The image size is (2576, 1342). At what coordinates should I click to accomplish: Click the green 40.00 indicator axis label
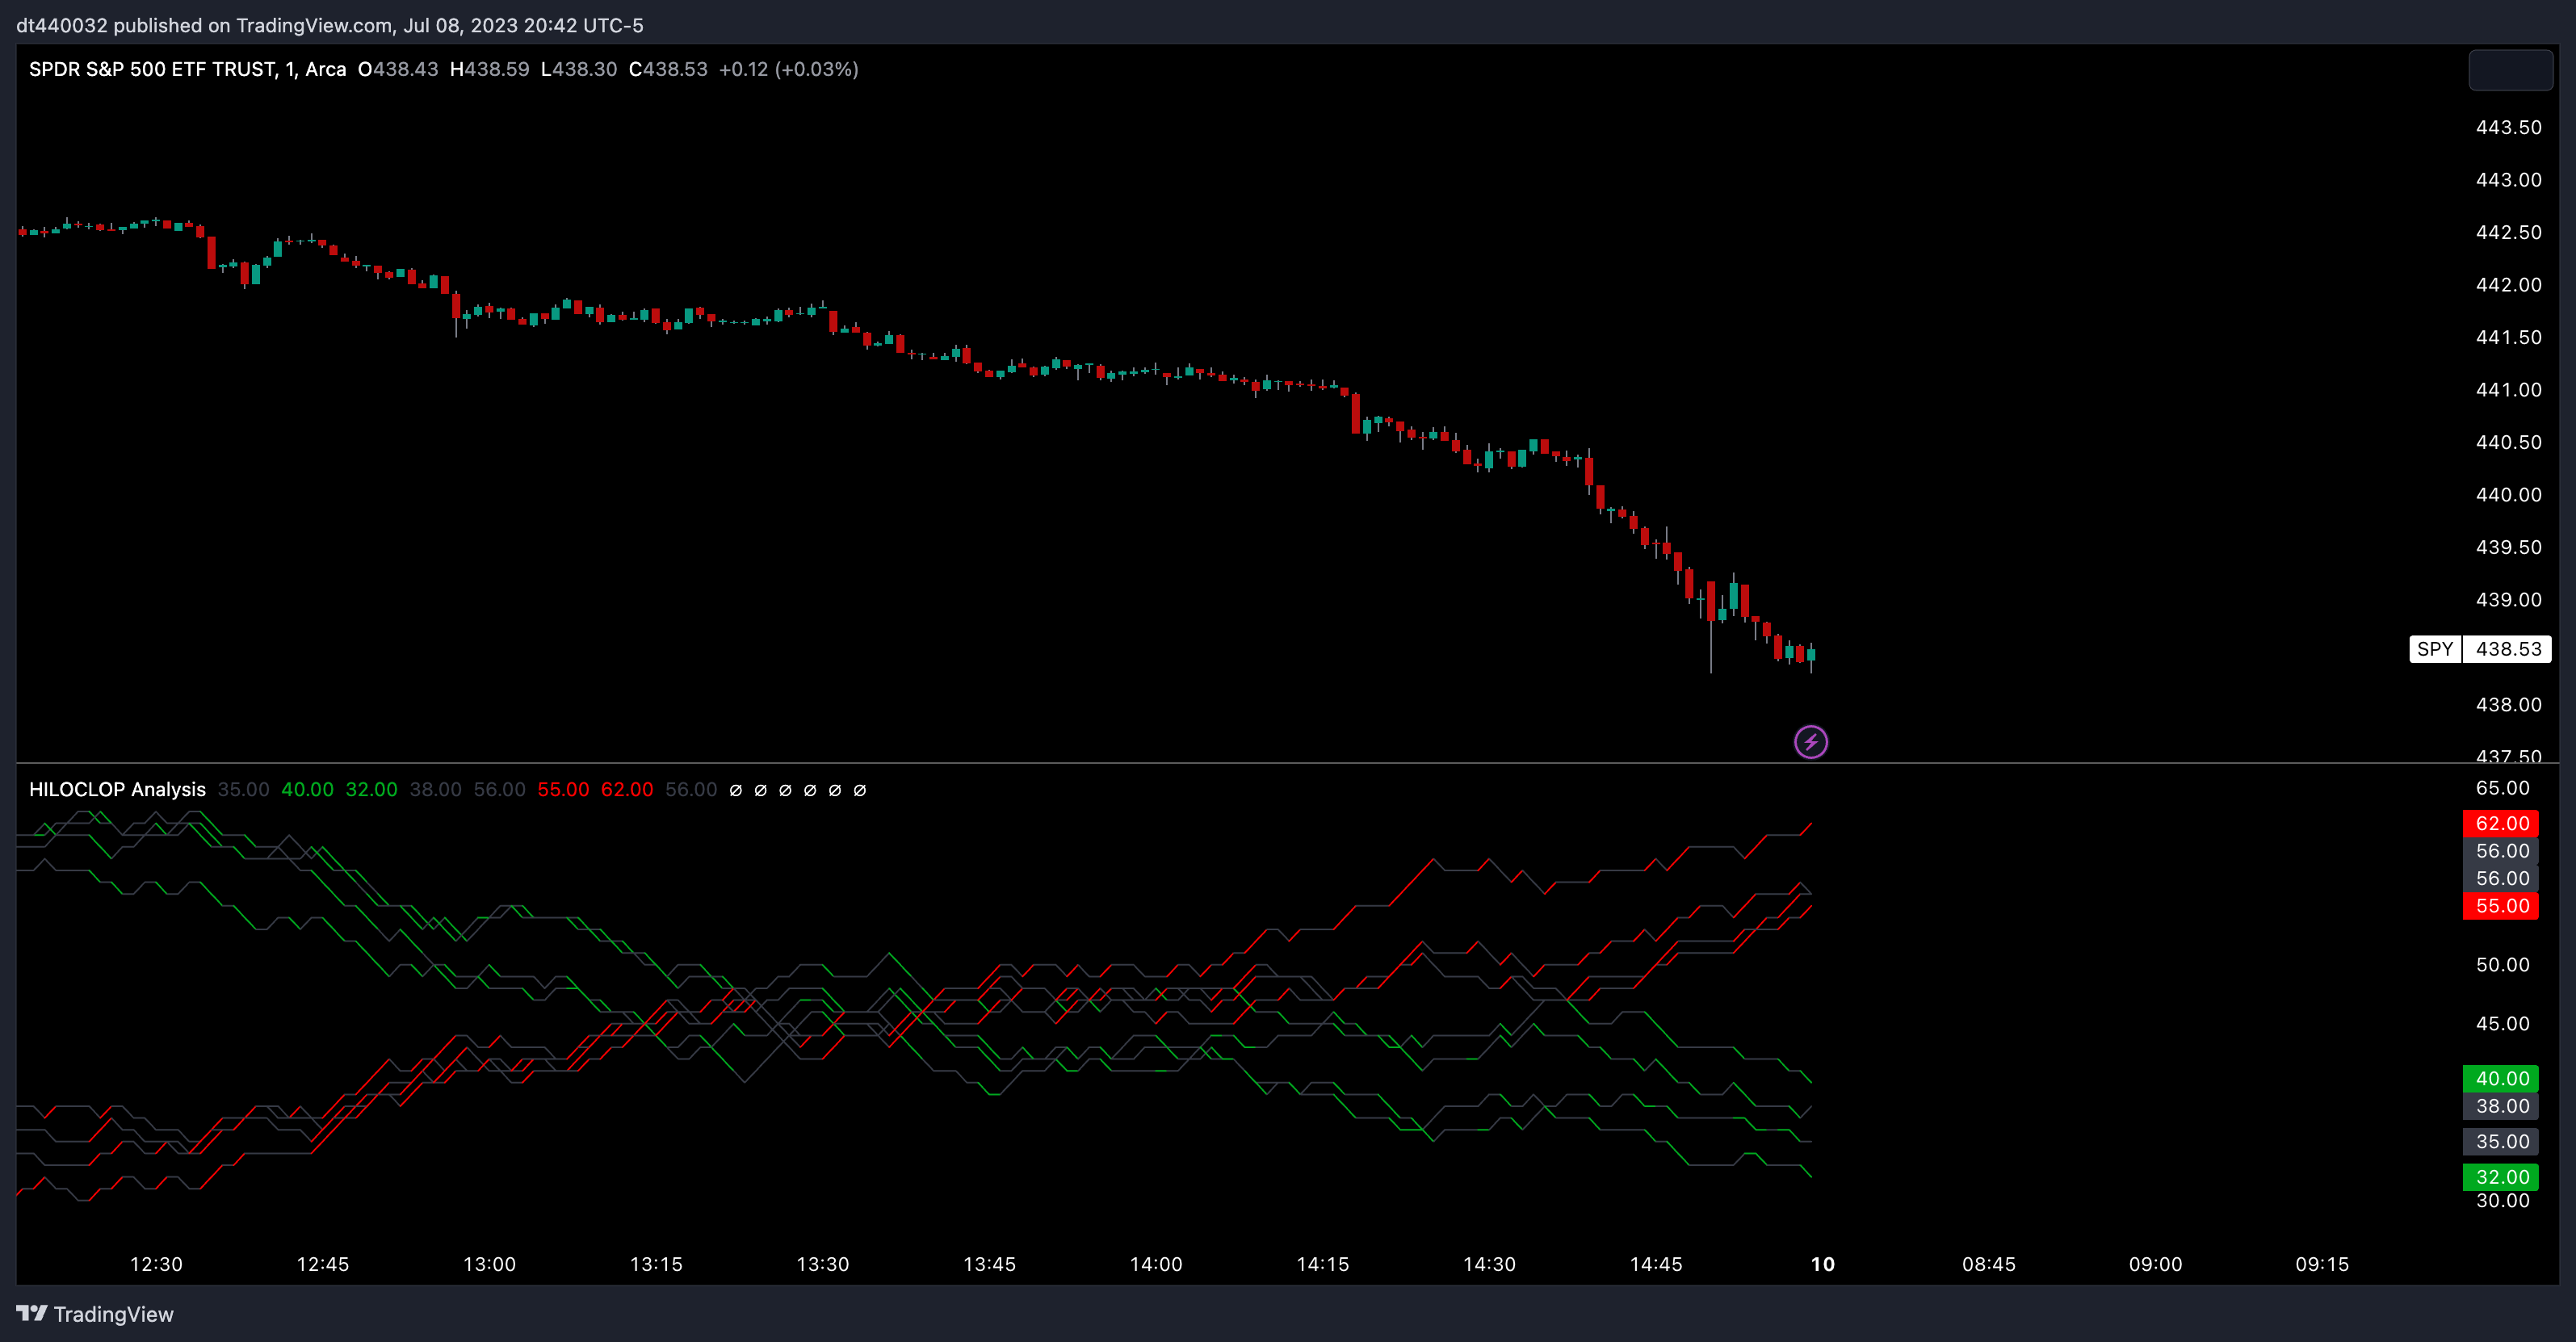pos(2501,1078)
